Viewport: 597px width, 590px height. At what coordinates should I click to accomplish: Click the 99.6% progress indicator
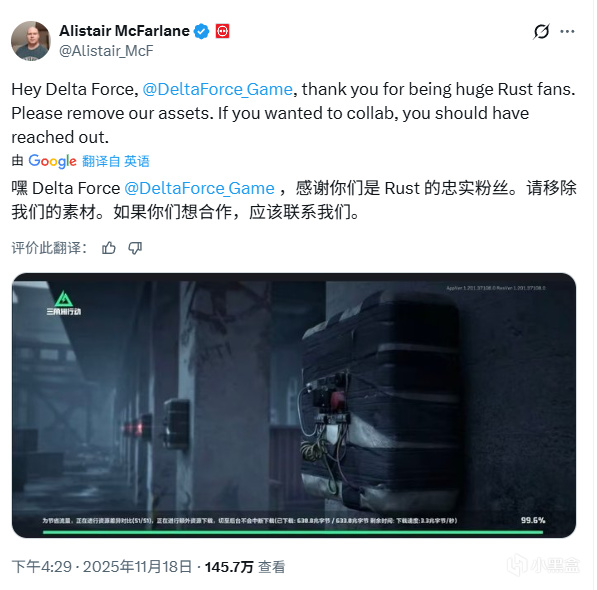pos(533,520)
